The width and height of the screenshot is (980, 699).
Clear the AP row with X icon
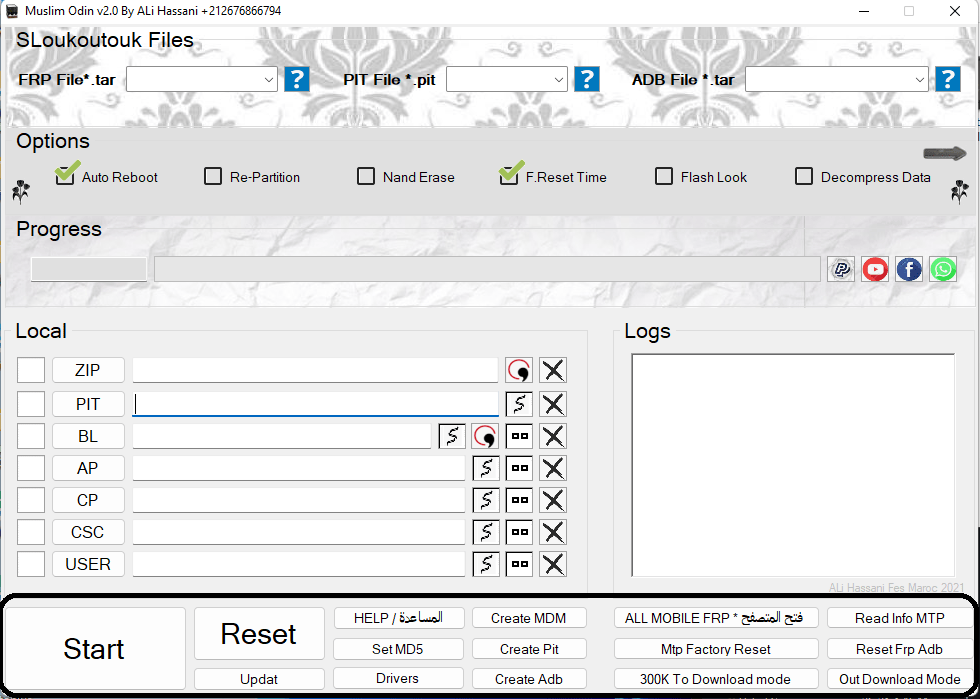click(x=553, y=468)
